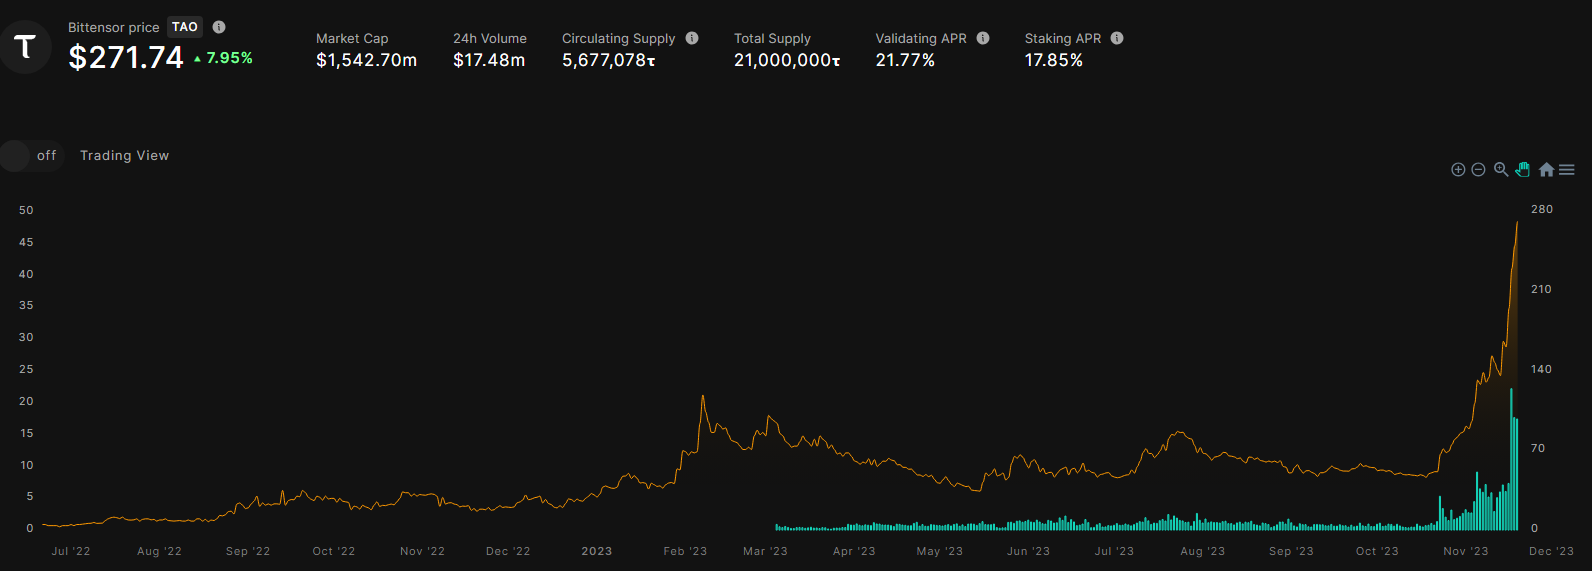Click the Staking APR info icon
The image size is (1592, 571).
(x=1117, y=38)
